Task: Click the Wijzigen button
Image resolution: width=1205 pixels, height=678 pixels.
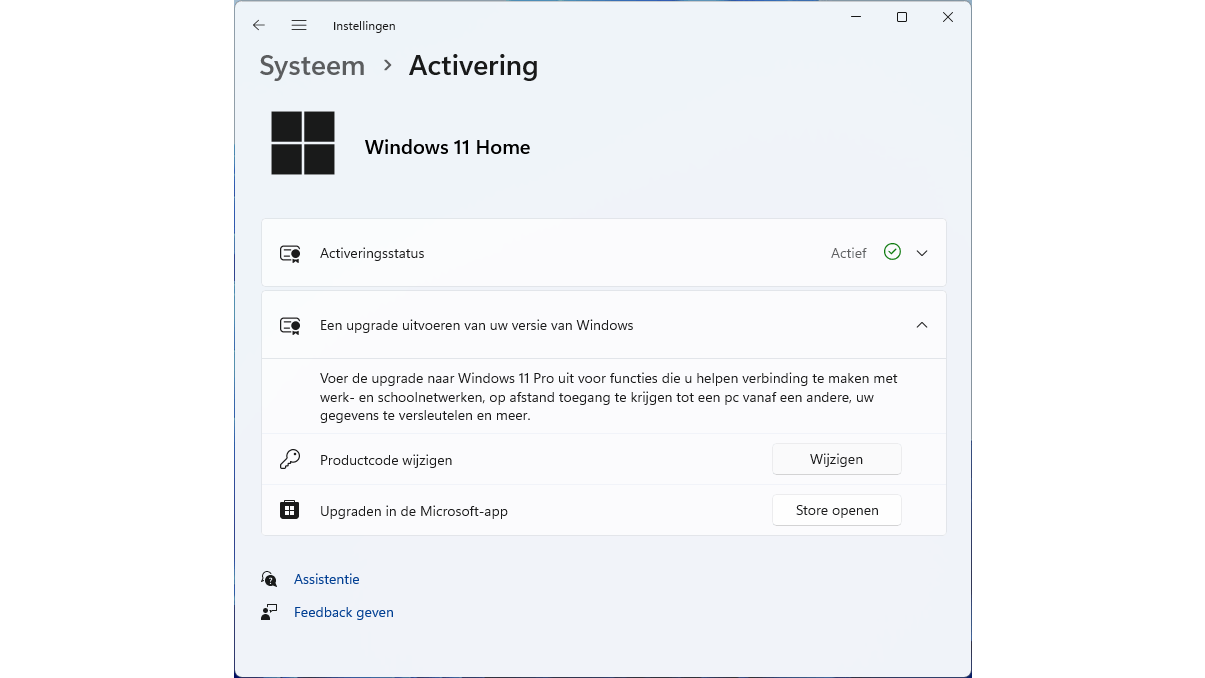Action: pos(837,459)
